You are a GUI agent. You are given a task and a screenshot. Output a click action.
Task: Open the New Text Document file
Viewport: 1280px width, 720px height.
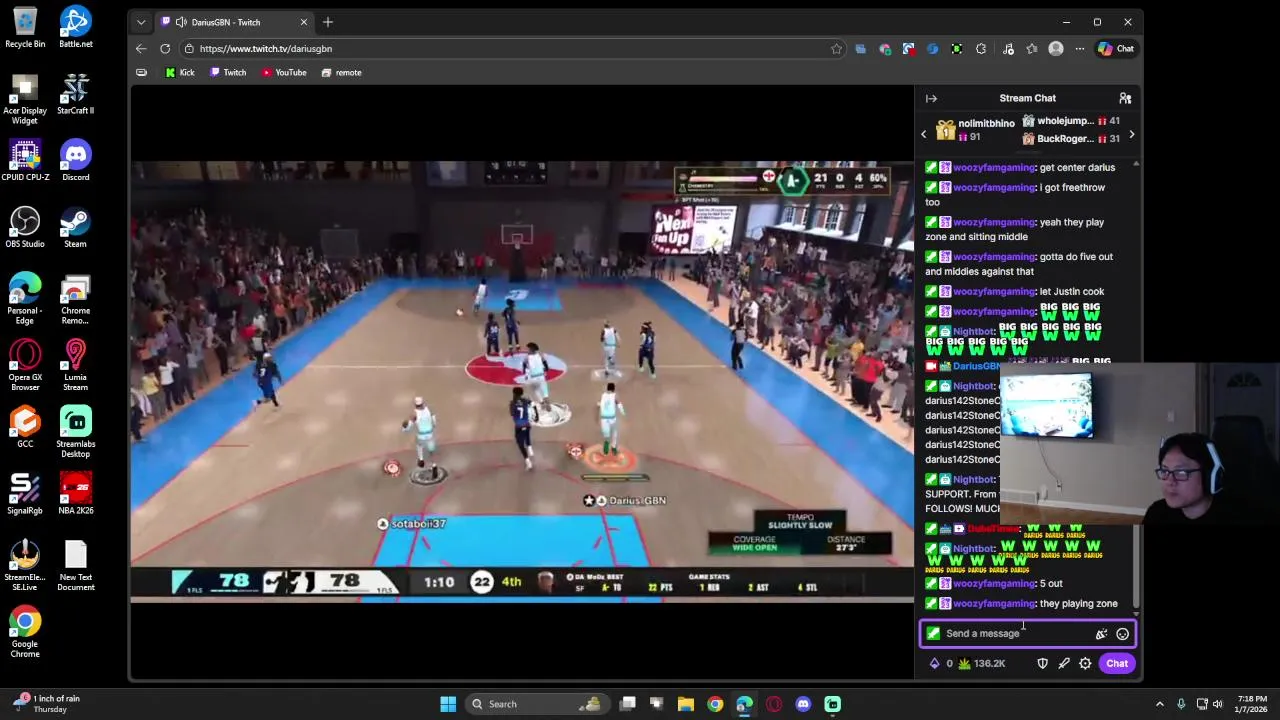[75, 566]
